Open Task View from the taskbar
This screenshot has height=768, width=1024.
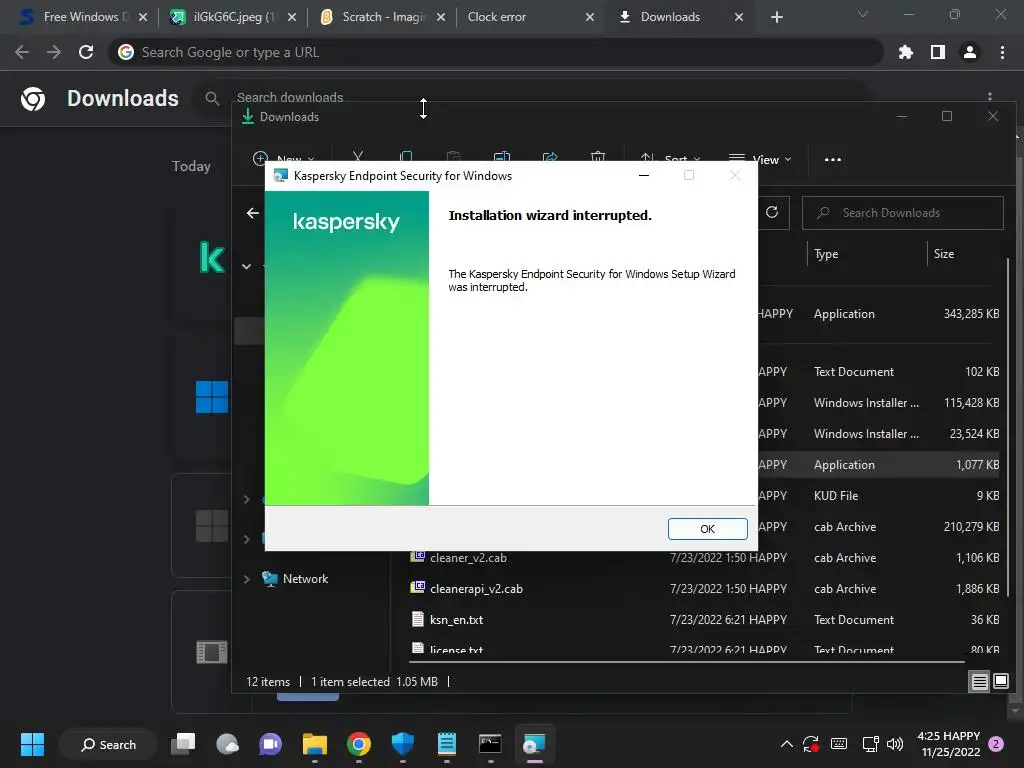tap(184, 744)
